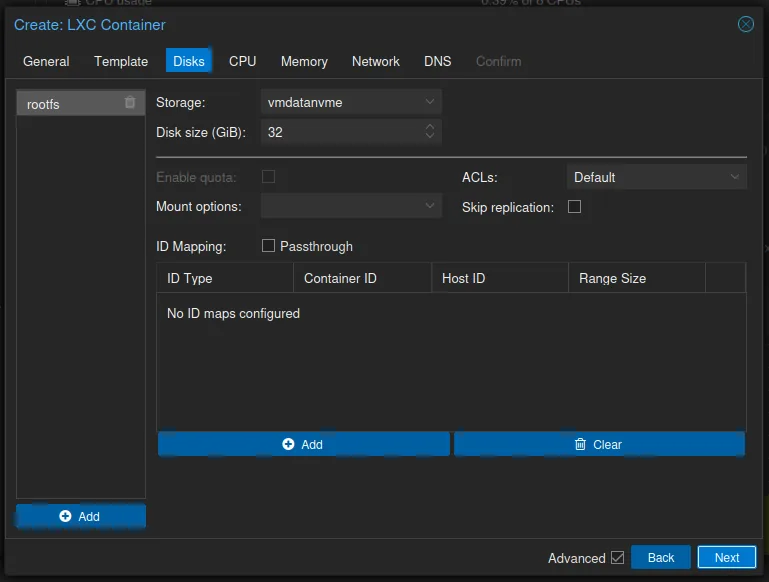This screenshot has height=582, width=769.
Task: Delete rootfs using trash icon
Action: [x=129, y=102]
